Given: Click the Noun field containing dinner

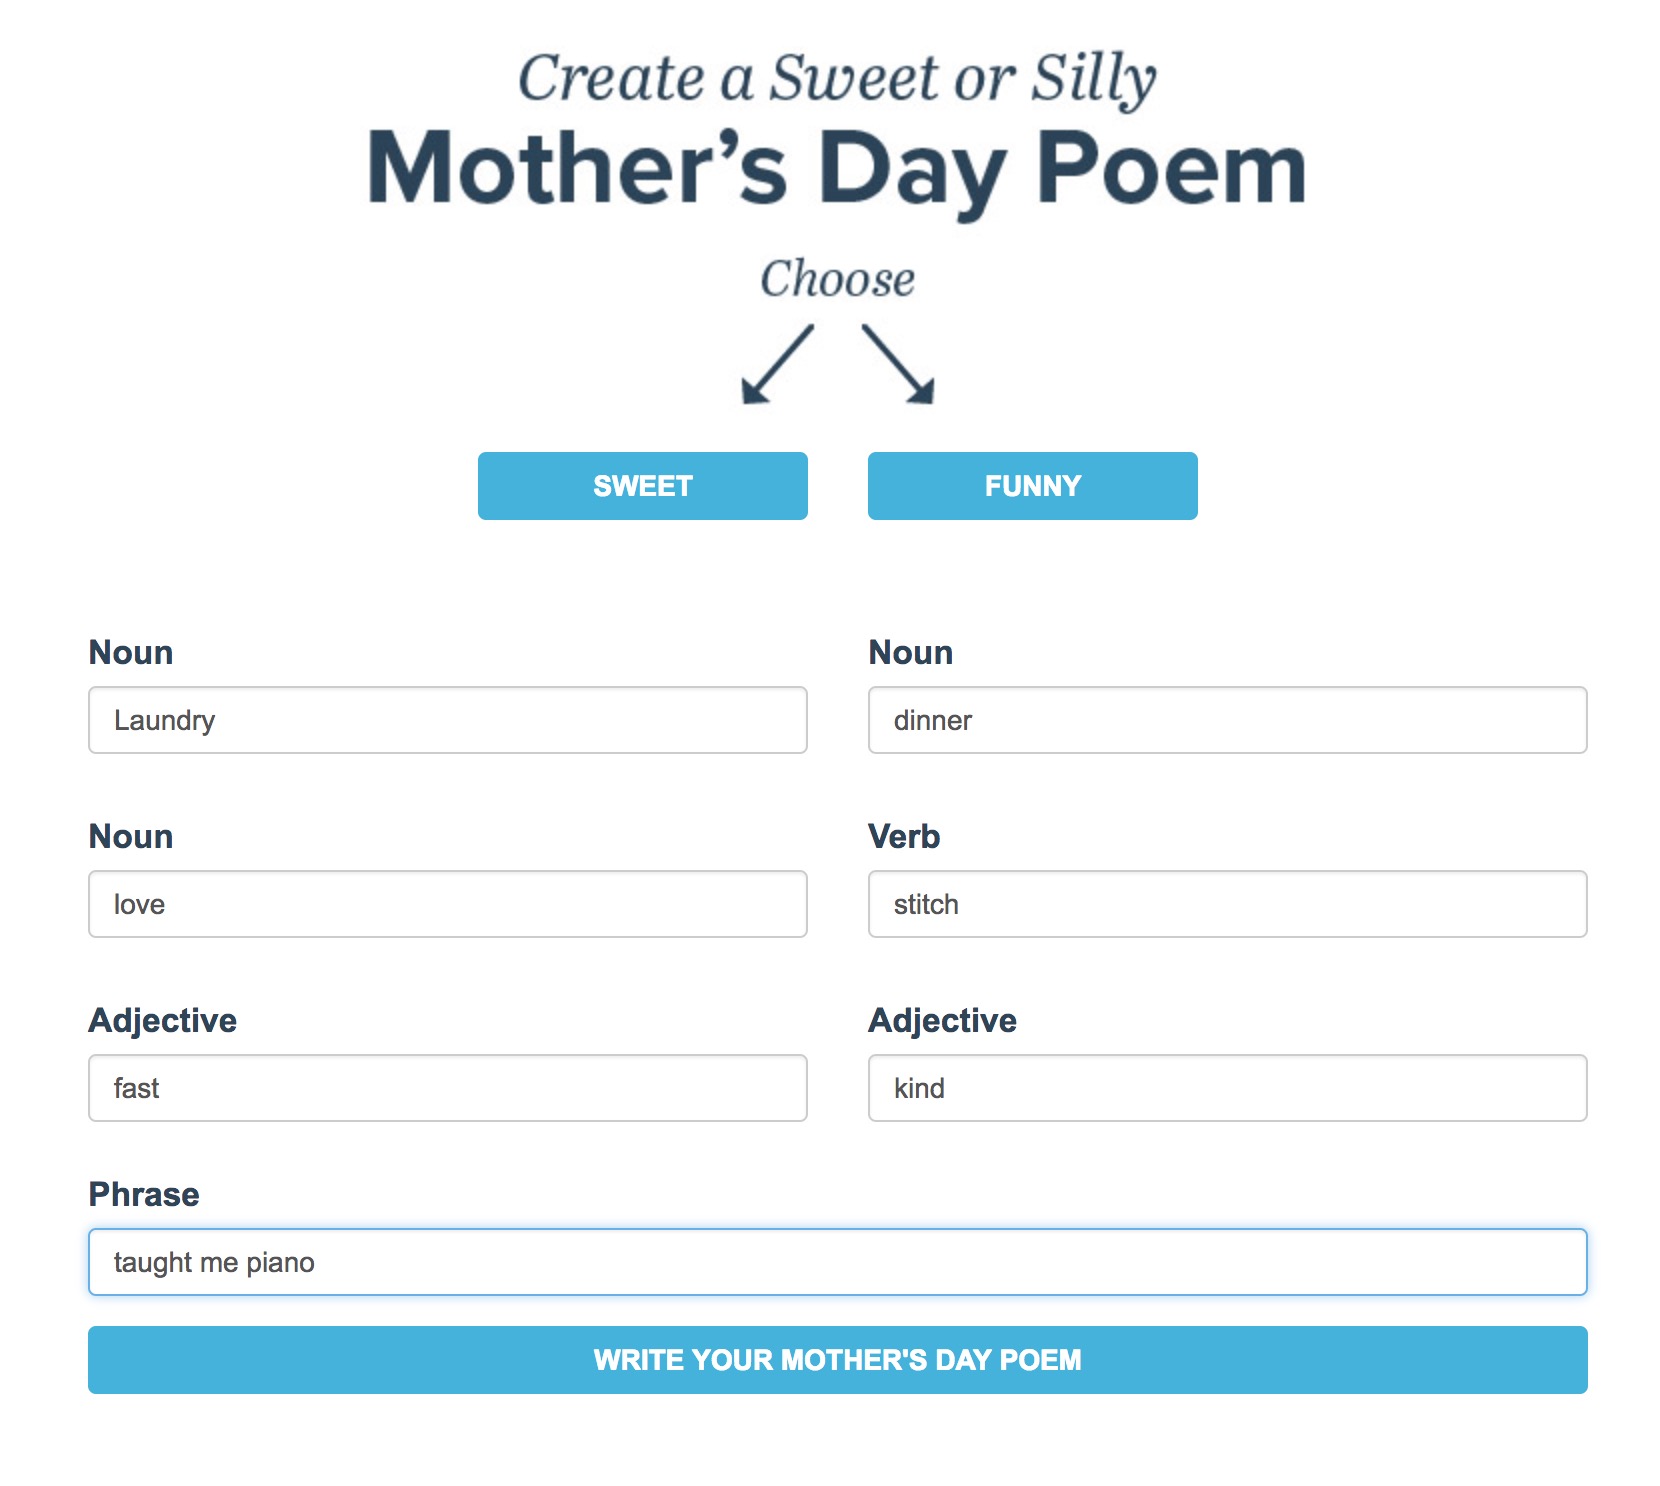Looking at the screenshot, I should click(1227, 720).
